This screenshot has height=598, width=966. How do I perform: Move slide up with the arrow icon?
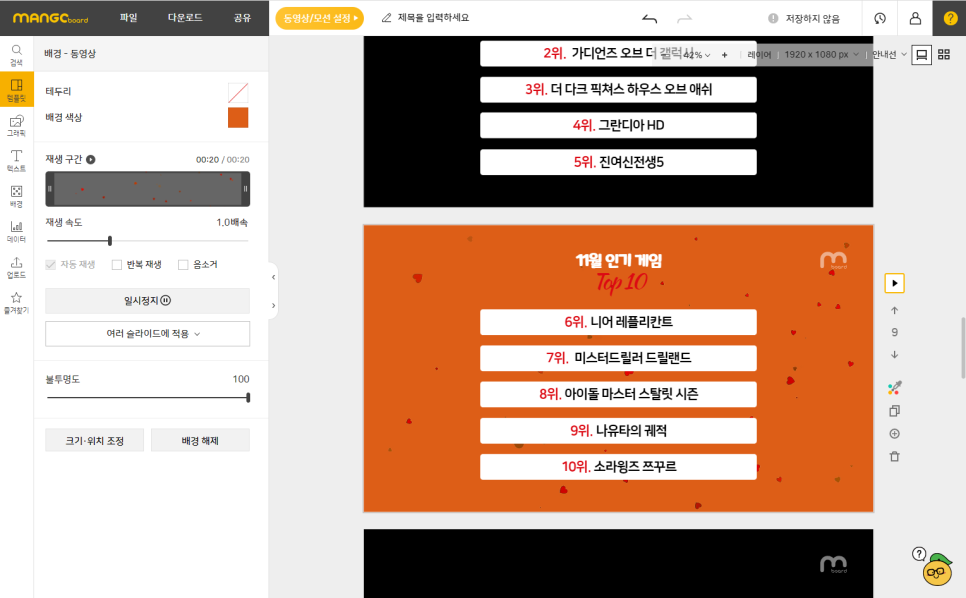(895, 310)
